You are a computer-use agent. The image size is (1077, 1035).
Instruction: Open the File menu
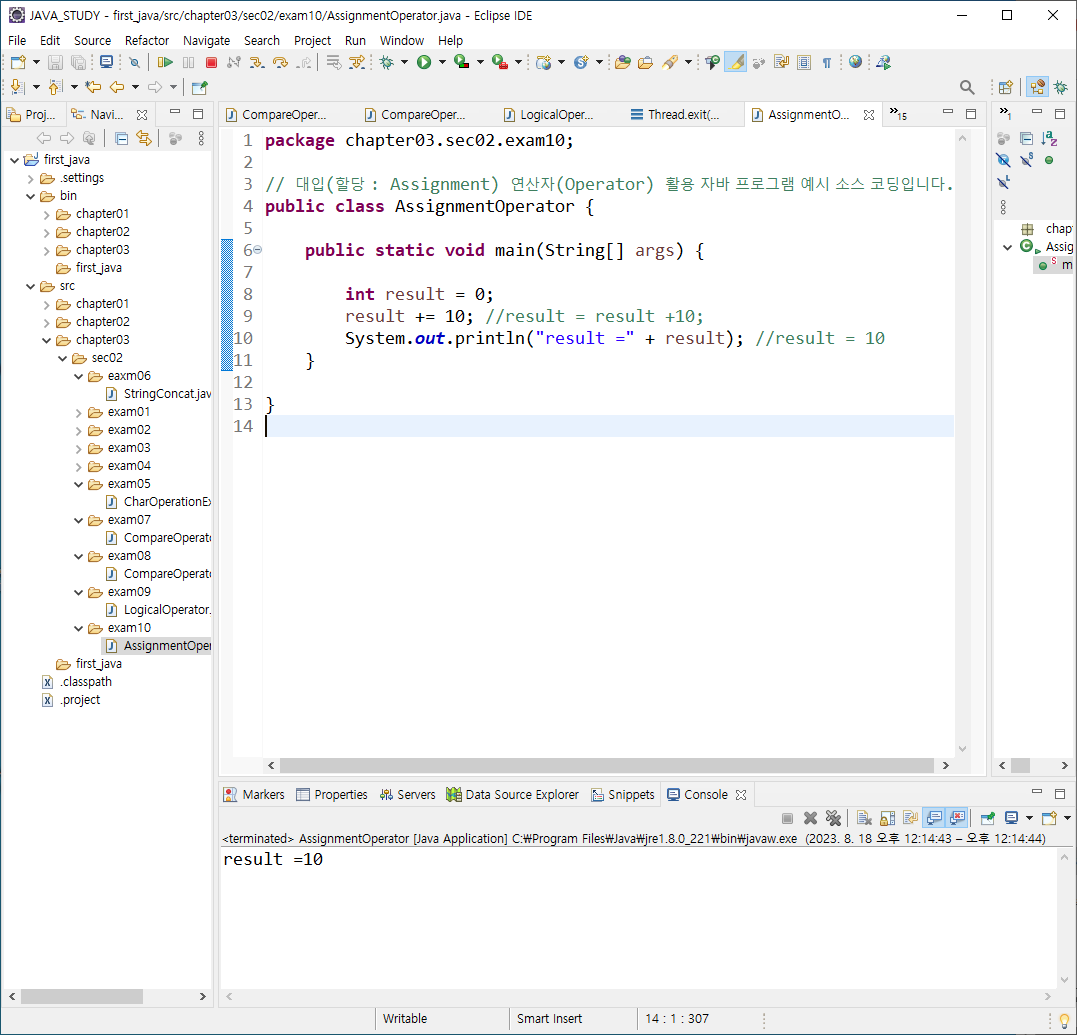click(x=17, y=41)
